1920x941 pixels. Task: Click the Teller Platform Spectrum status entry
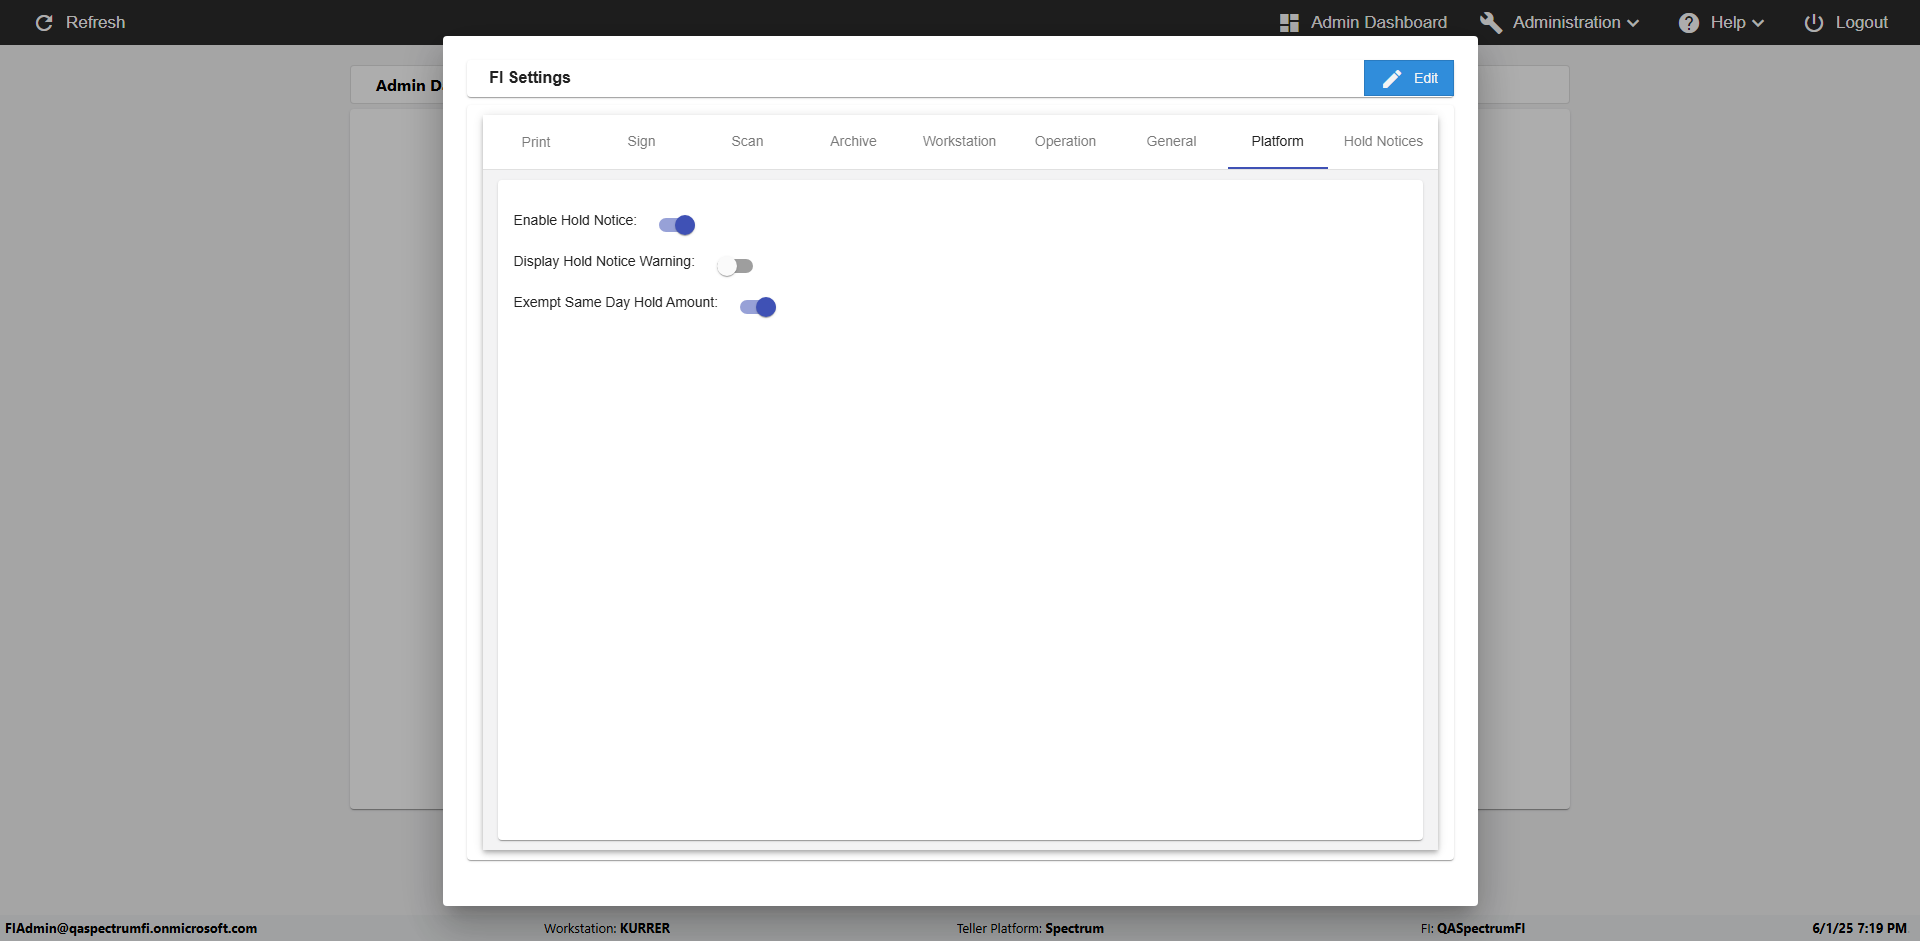pos(1030,929)
